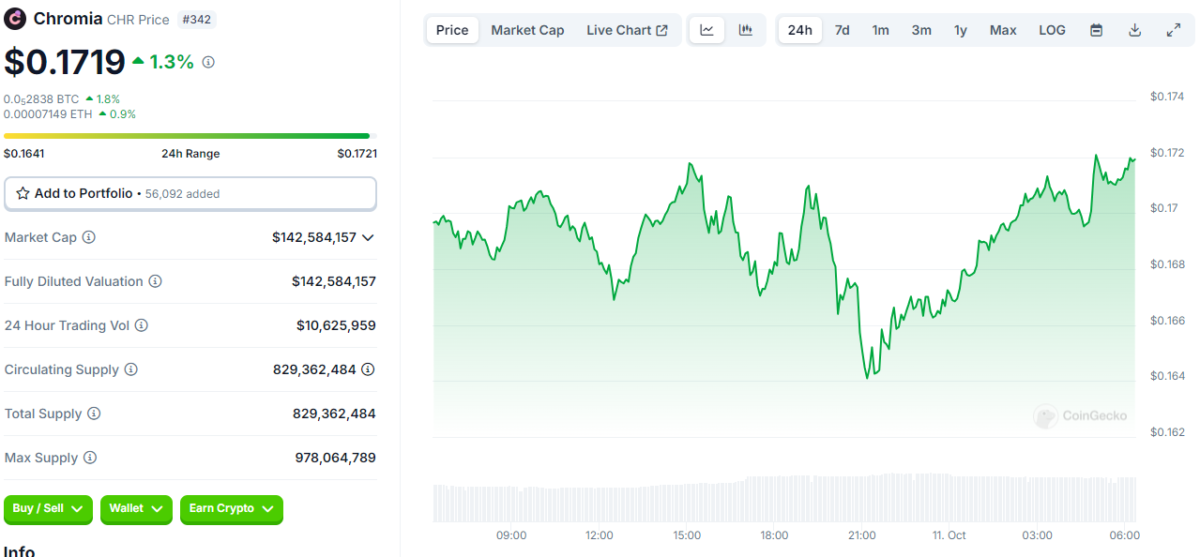Viewport: 1200px width, 557px height.
Task: Show Total Supply info icon
Action: point(93,413)
